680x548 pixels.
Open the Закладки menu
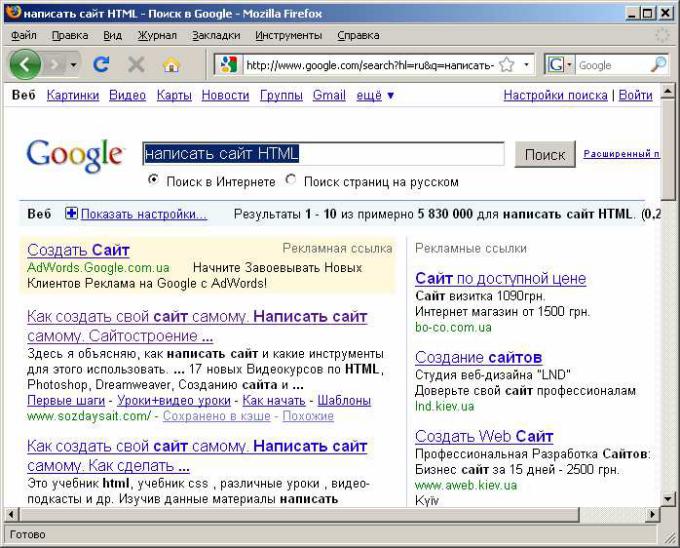216,35
